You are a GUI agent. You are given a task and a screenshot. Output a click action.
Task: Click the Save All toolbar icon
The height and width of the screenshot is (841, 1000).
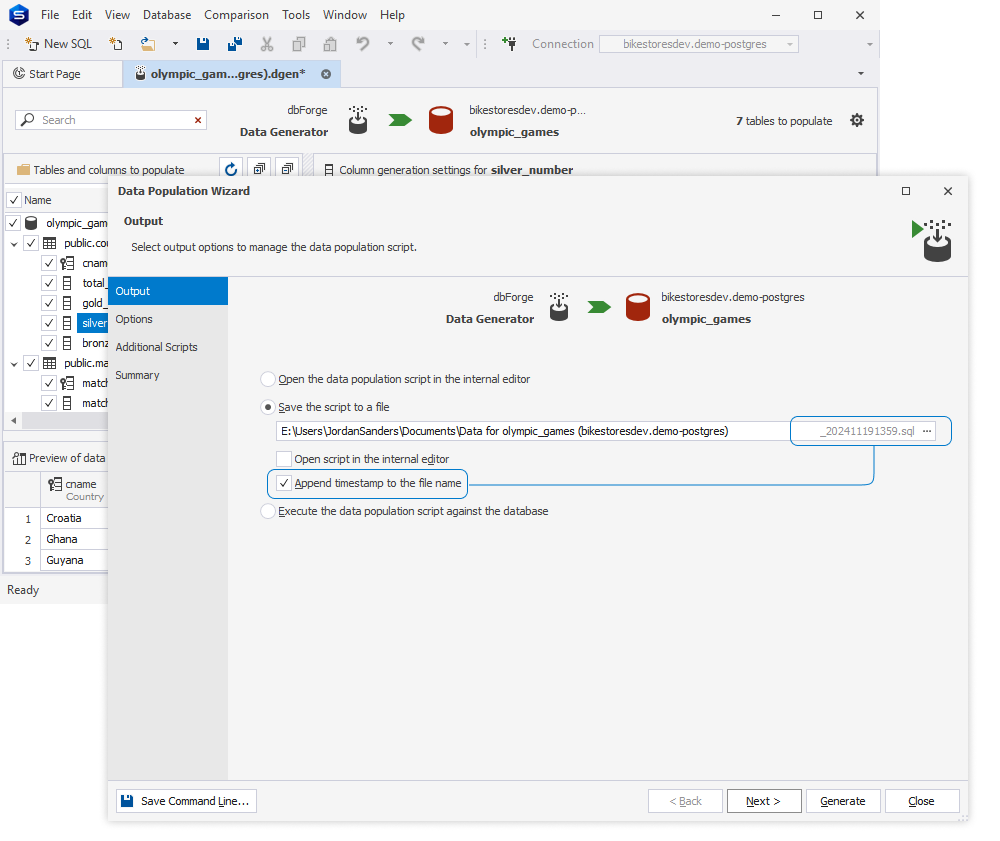coord(233,44)
